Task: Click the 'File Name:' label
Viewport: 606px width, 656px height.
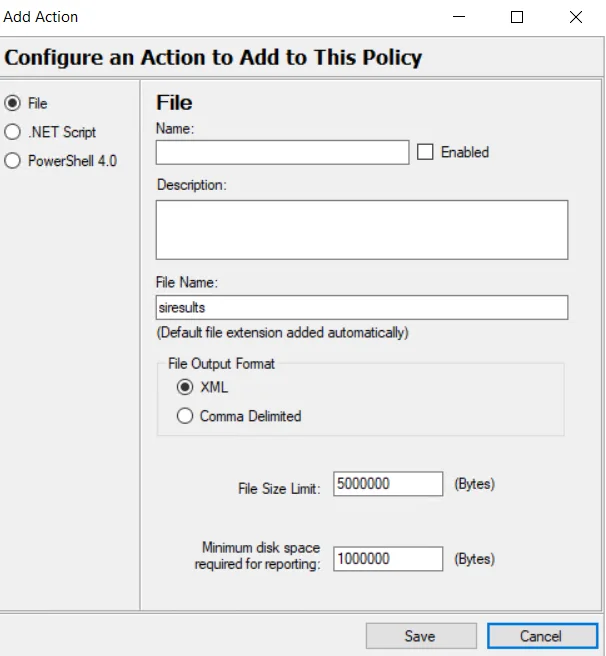Action: point(187,282)
